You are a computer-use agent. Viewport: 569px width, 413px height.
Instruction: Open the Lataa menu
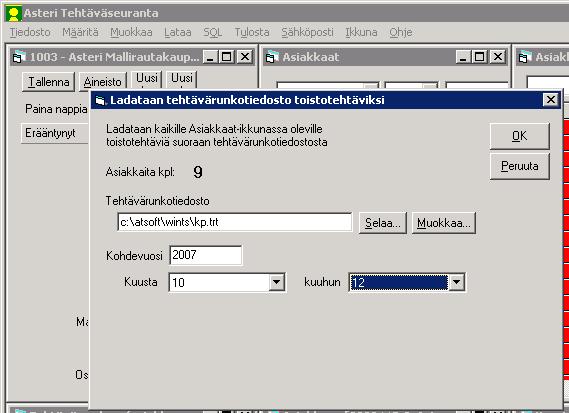coord(177,32)
